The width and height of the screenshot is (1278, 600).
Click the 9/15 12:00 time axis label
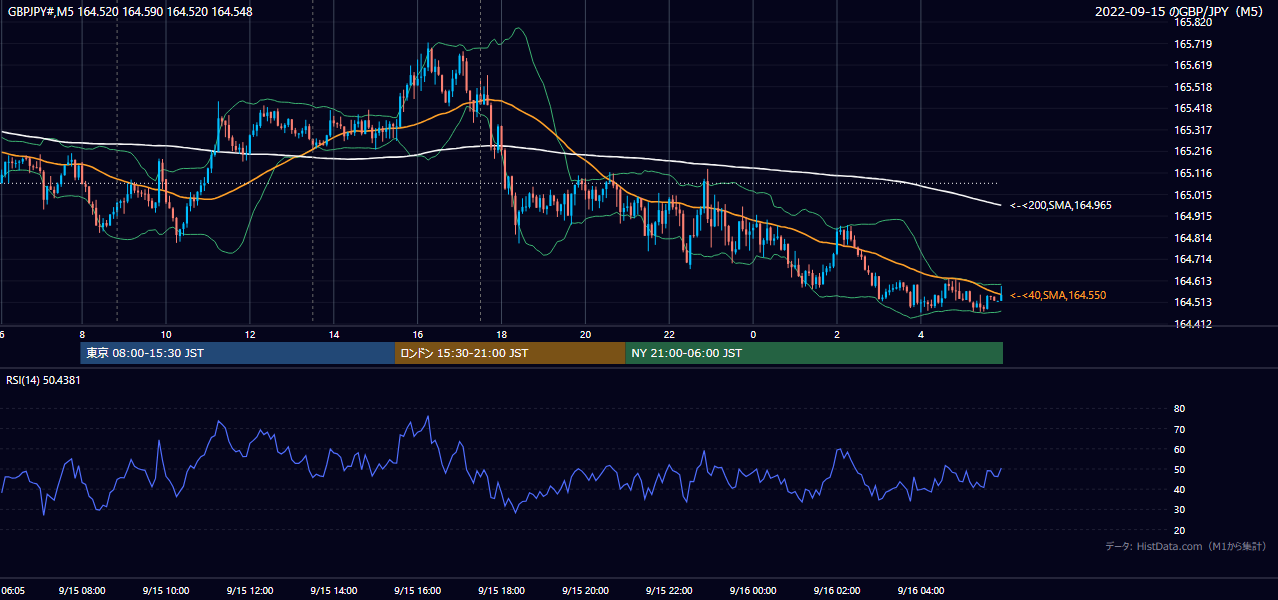click(250, 590)
